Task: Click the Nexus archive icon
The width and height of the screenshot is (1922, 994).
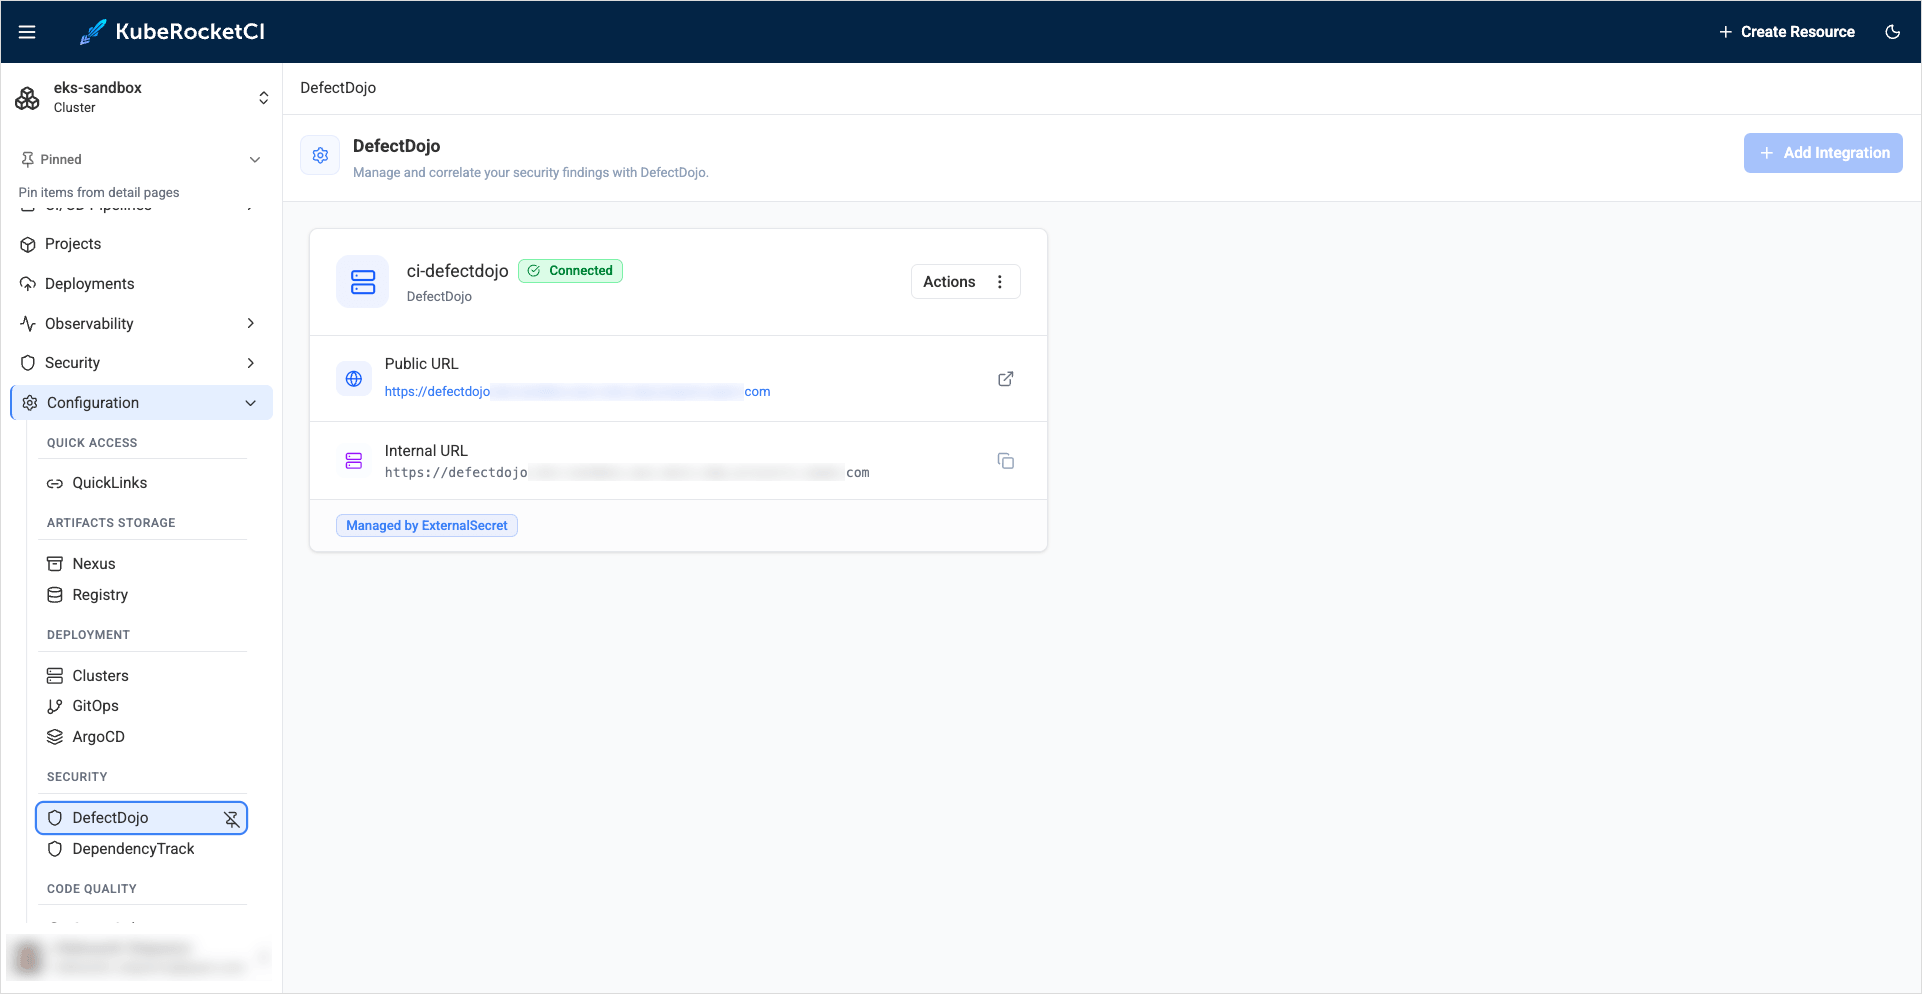Action: point(55,564)
